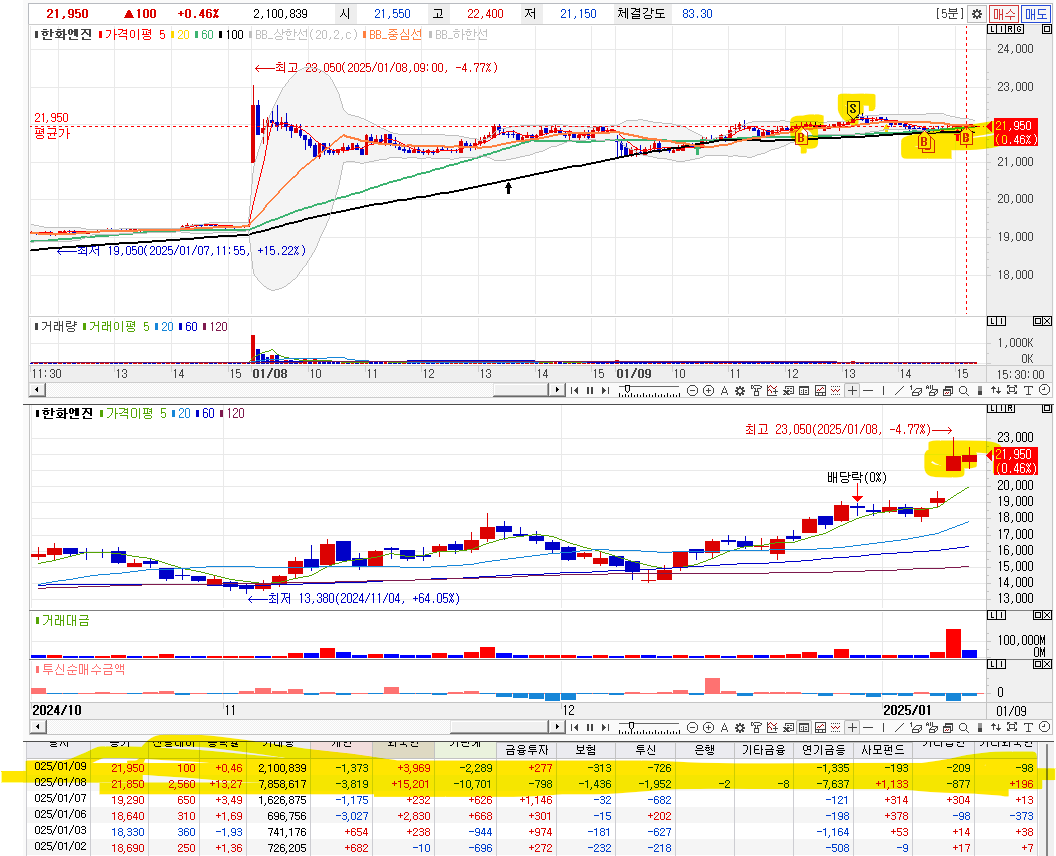Close the 거래량 volume pane with X

click(1047, 321)
